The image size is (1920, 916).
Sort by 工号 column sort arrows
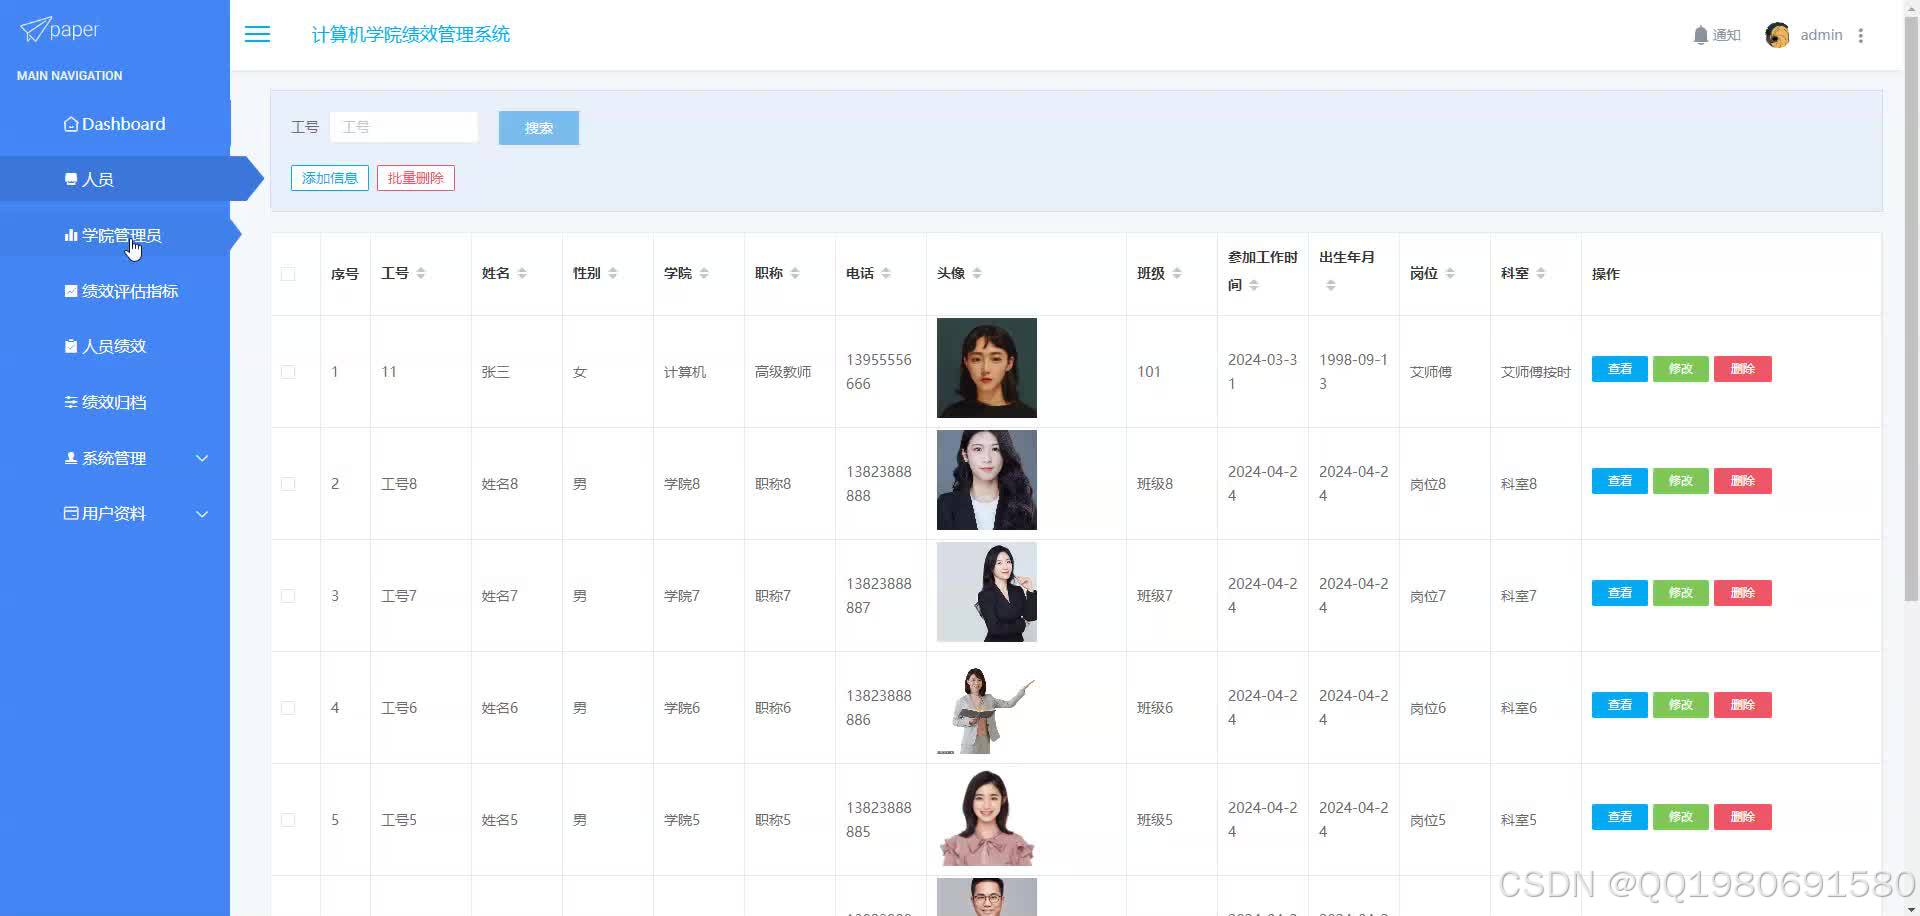[x=421, y=273]
